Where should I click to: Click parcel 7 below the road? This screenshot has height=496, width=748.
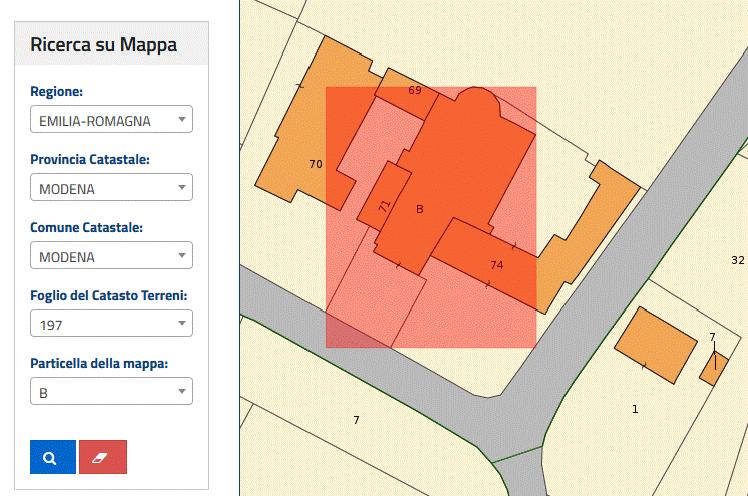356,420
